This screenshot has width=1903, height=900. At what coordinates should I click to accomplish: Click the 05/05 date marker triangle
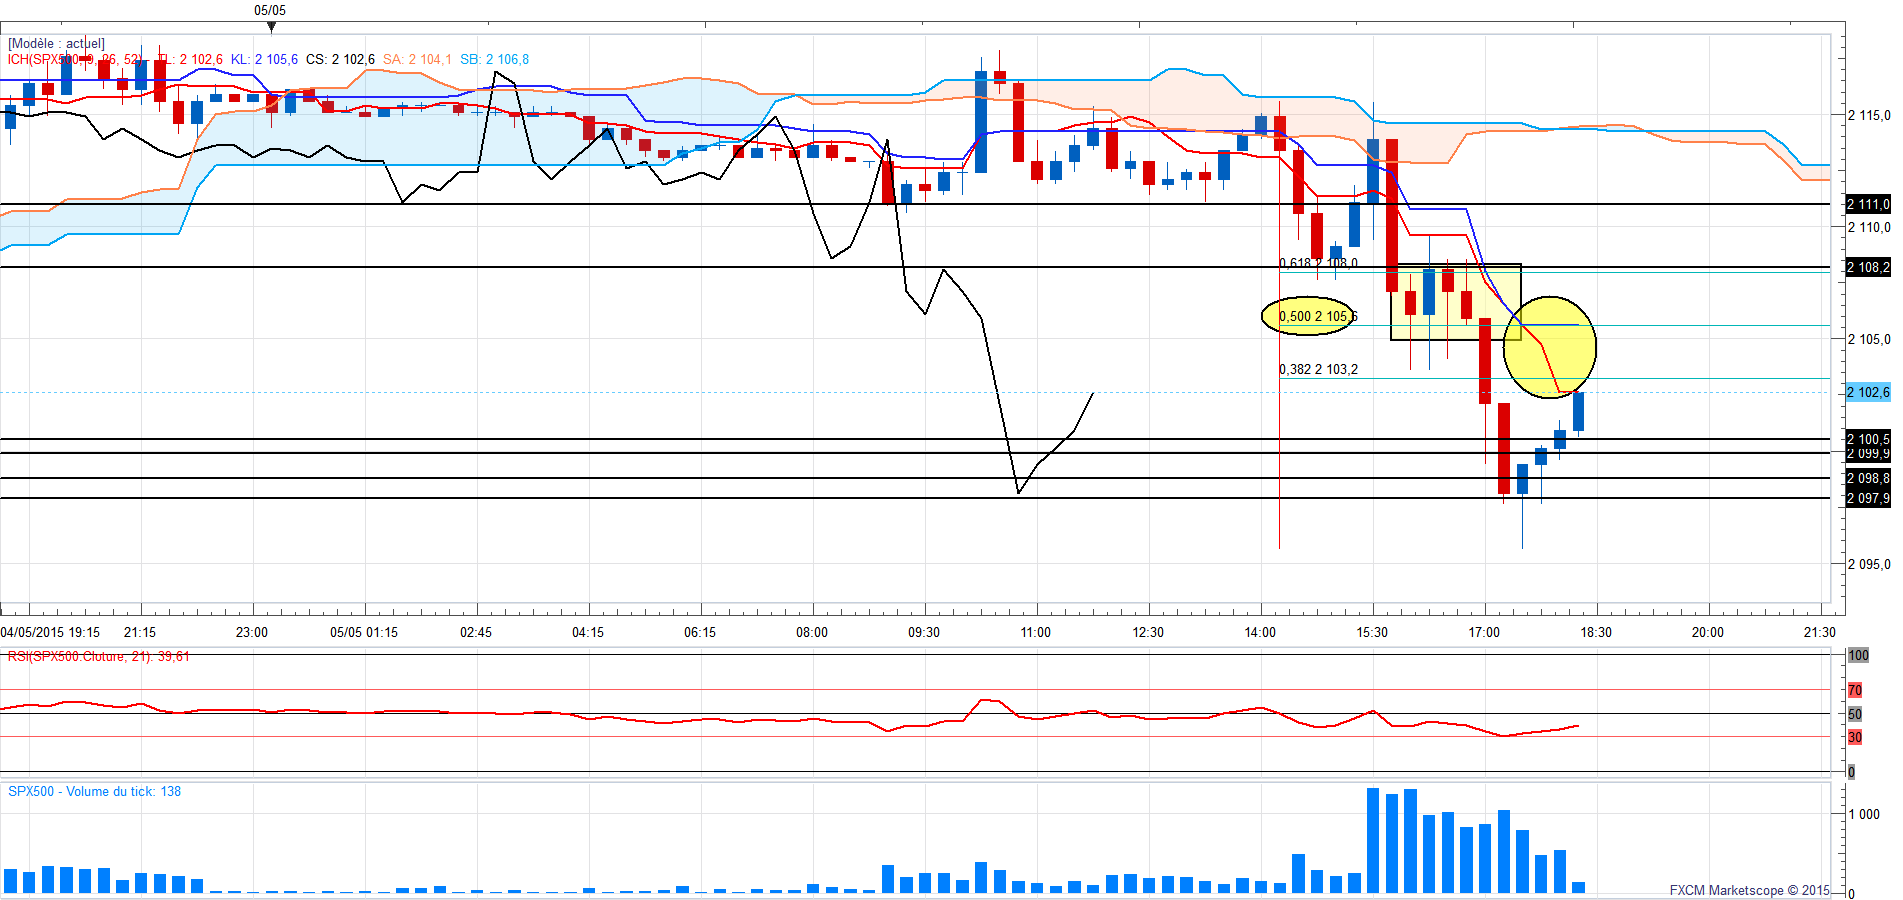pyautogui.click(x=271, y=27)
